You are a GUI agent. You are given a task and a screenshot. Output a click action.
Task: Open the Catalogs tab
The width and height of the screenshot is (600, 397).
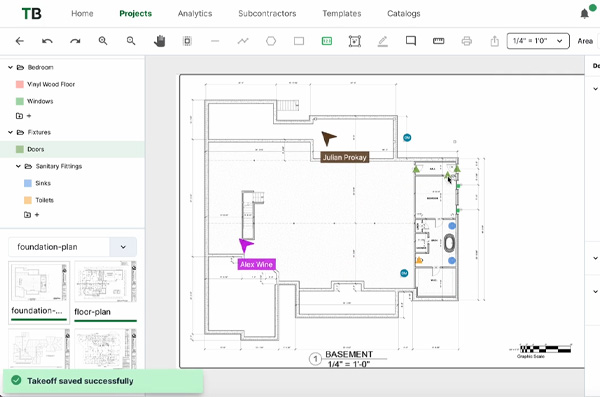tap(404, 14)
